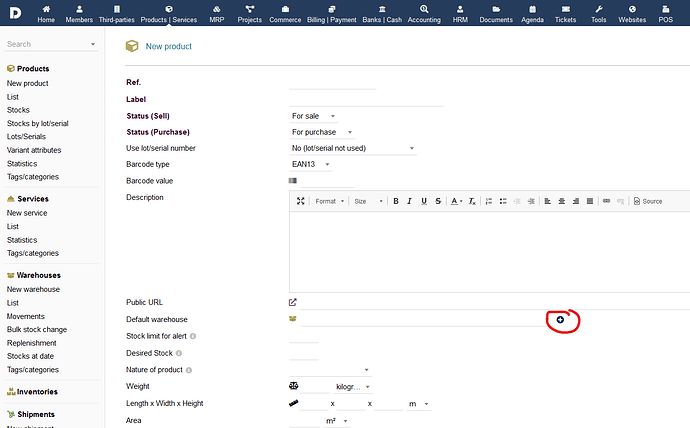690x428 pixels.
Task: Open the Inventories sidebar section
Action: (x=32, y=392)
